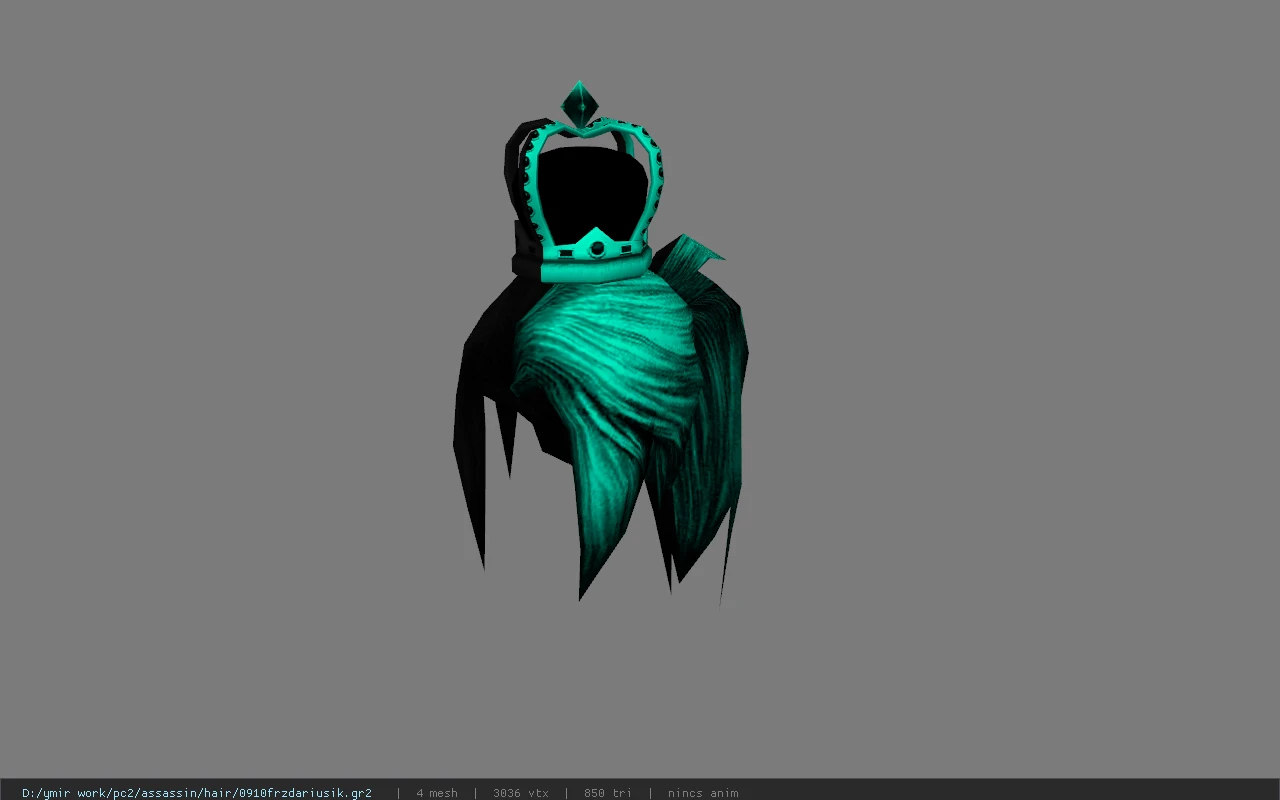Click the 'nincs anim' status text

(x=703, y=793)
